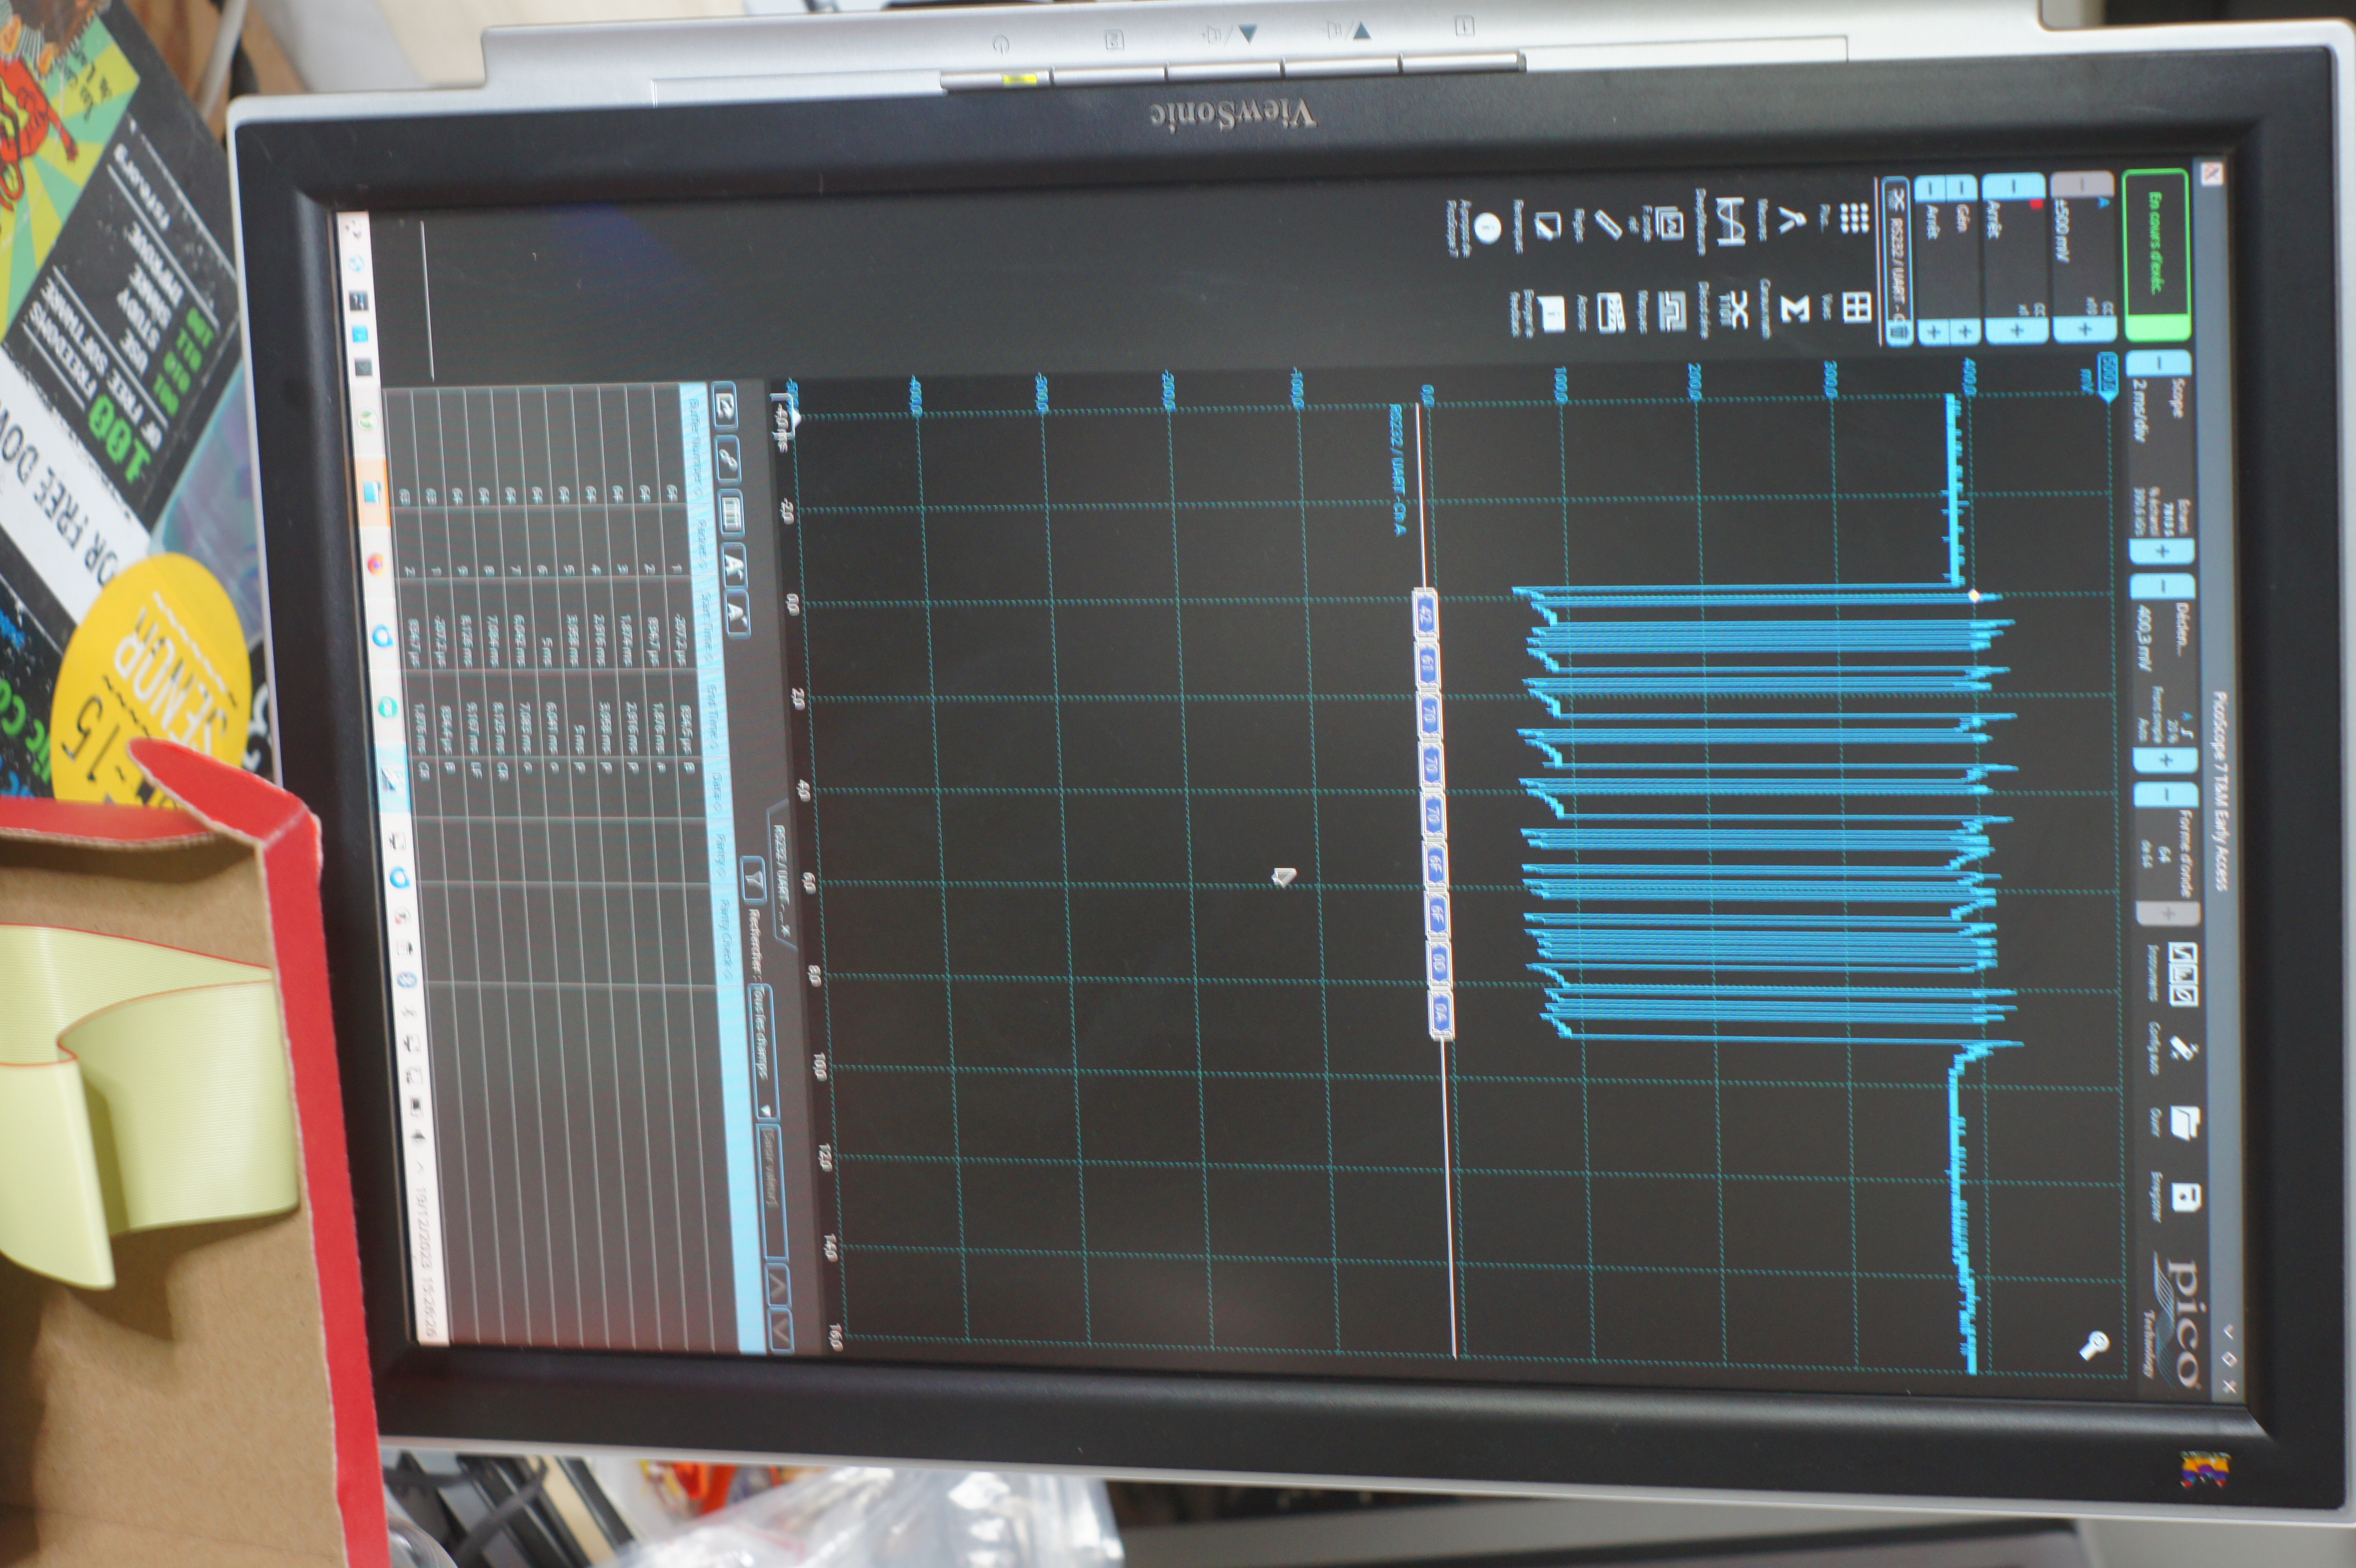Open the Vues grid layout icon
This screenshot has width=2356, height=1568.
coord(1857,308)
